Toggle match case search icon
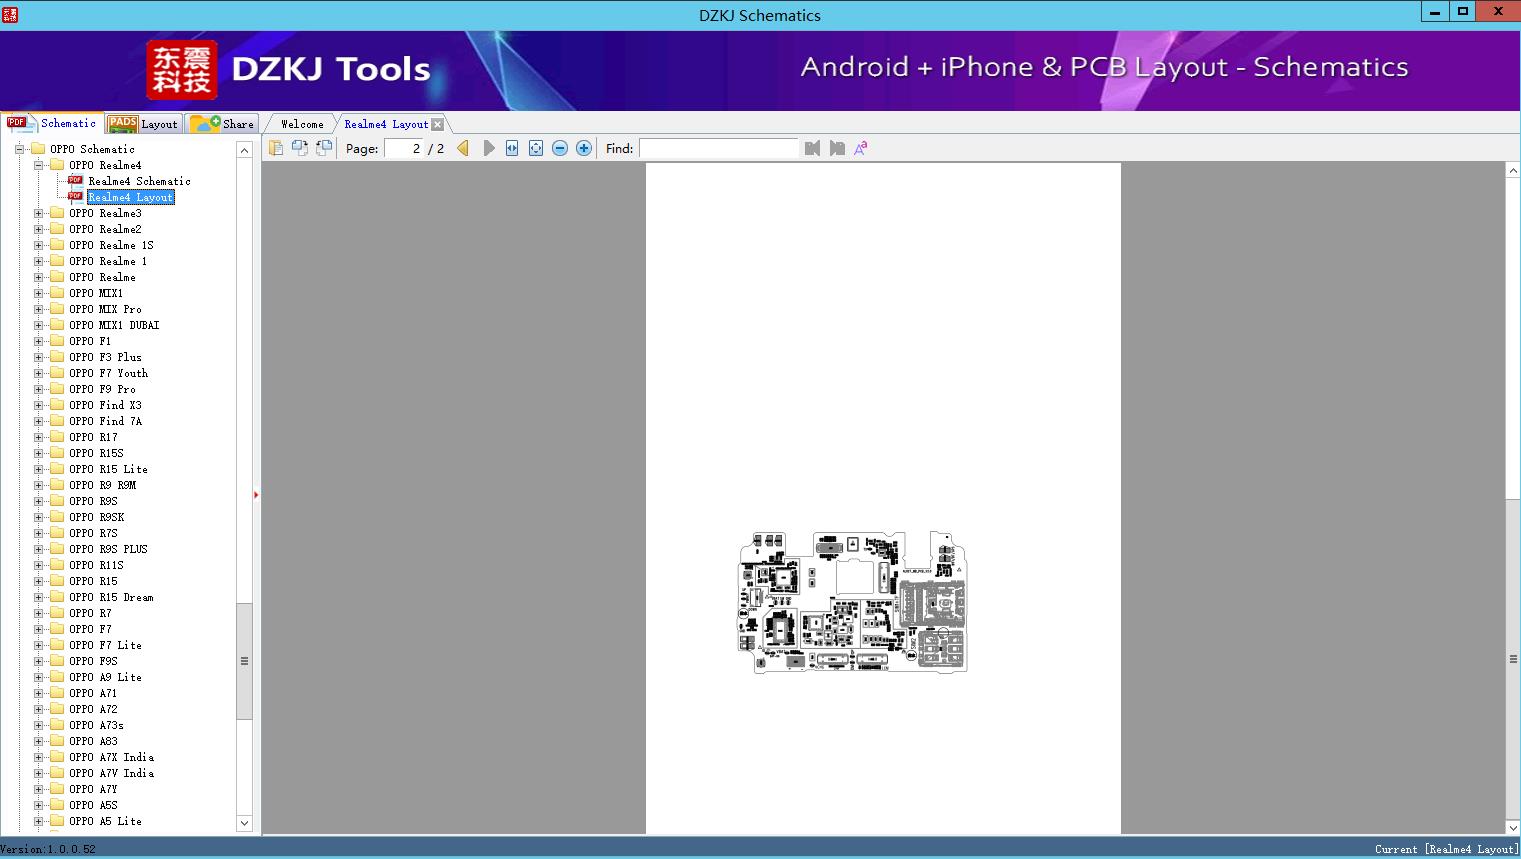Image resolution: width=1521 pixels, height=859 pixels. [860, 148]
